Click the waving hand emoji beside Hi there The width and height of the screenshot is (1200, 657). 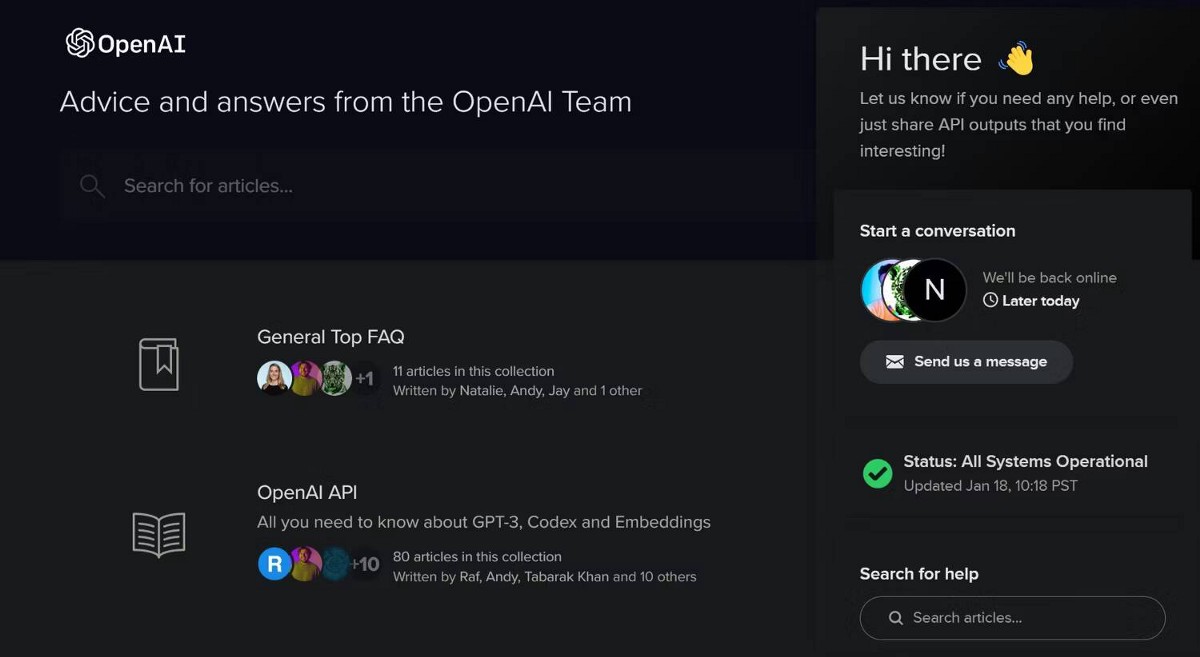click(1016, 58)
